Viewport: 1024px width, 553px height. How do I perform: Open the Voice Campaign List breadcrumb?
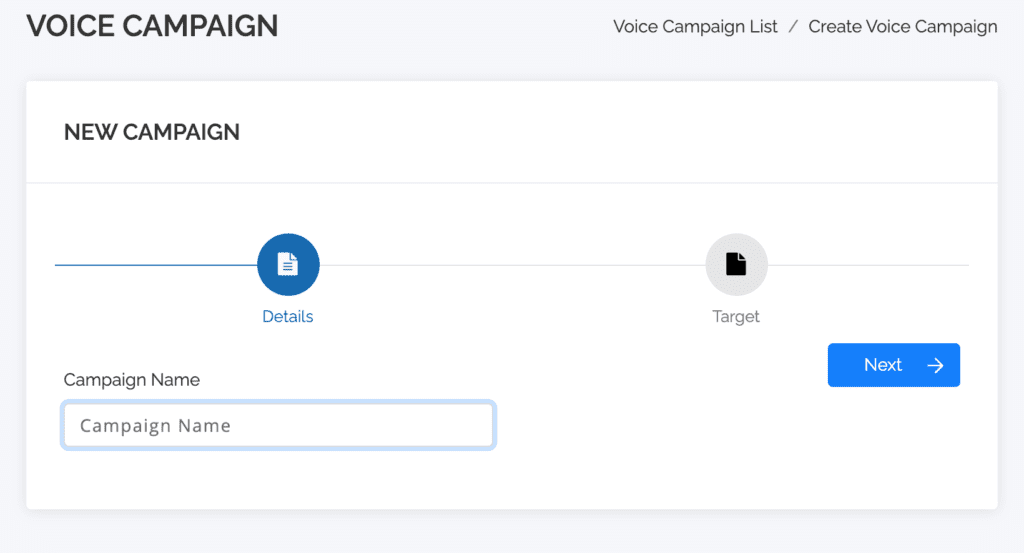pyautogui.click(x=695, y=27)
